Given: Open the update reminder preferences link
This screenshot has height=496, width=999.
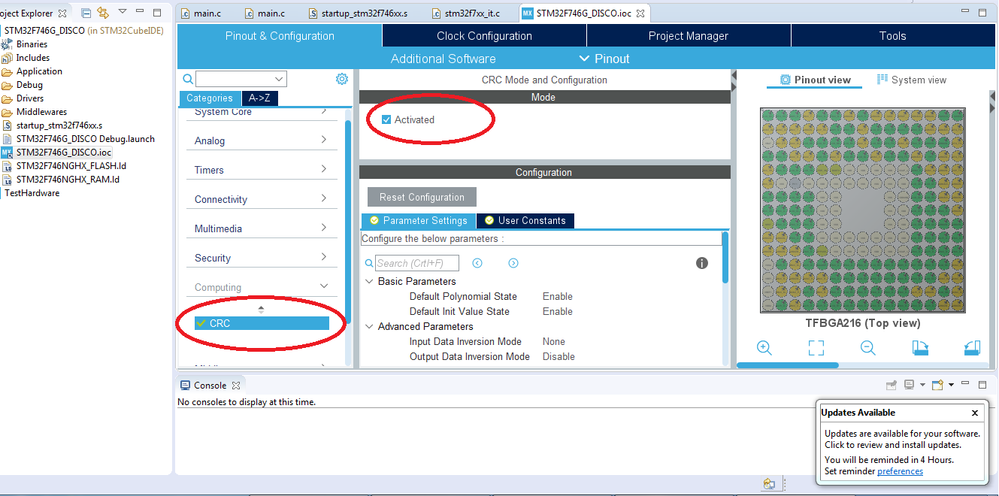Looking at the screenshot, I should pyautogui.click(x=900, y=471).
